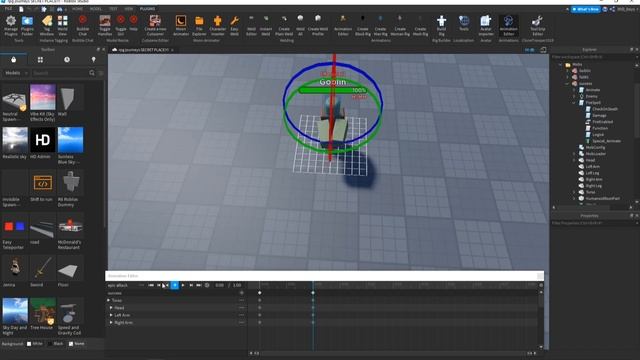
Task: Select the first summary keyframe diamond
Action: (260, 293)
